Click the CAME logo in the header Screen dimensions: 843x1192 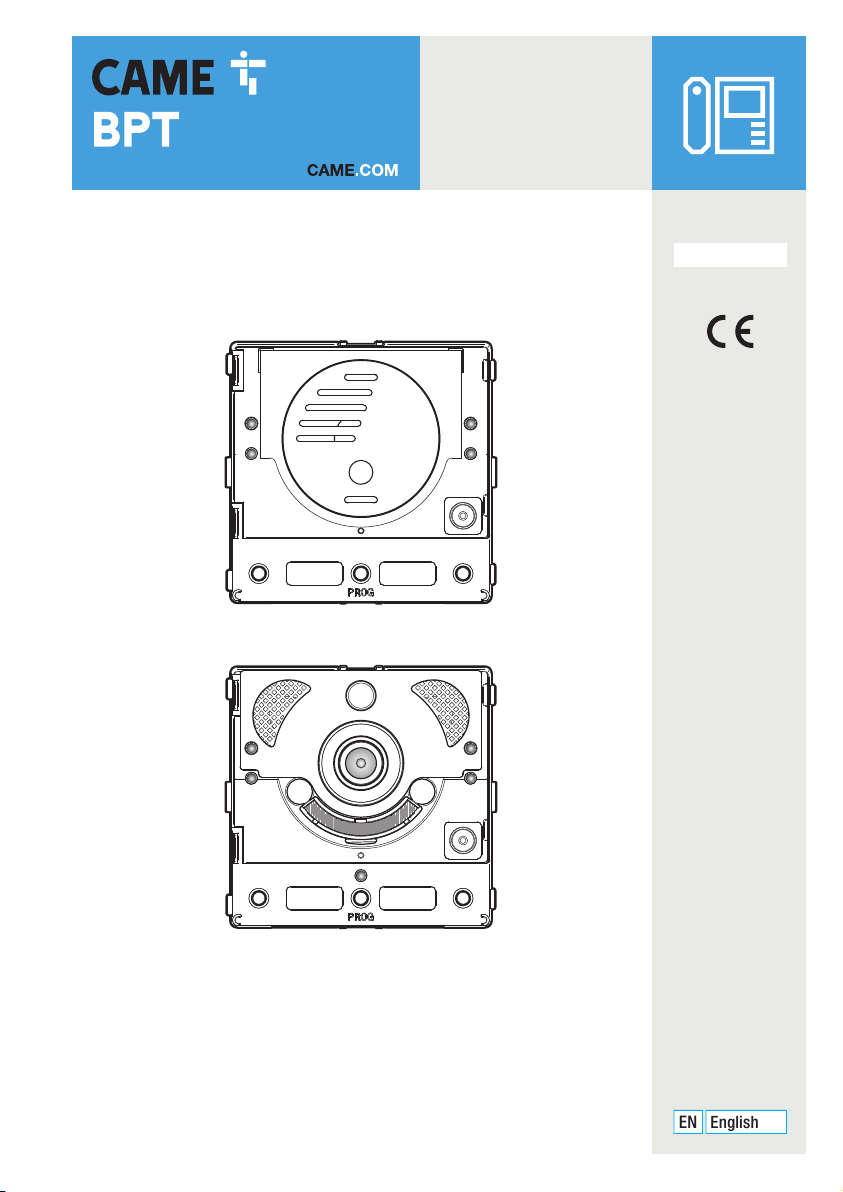(x=179, y=74)
